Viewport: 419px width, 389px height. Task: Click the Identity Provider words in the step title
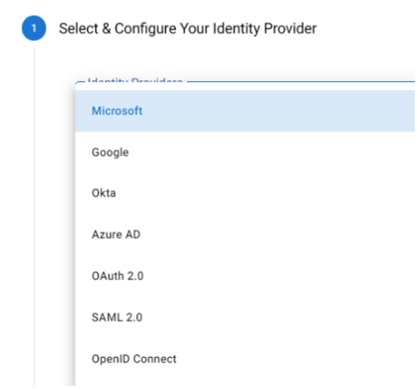(x=265, y=29)
